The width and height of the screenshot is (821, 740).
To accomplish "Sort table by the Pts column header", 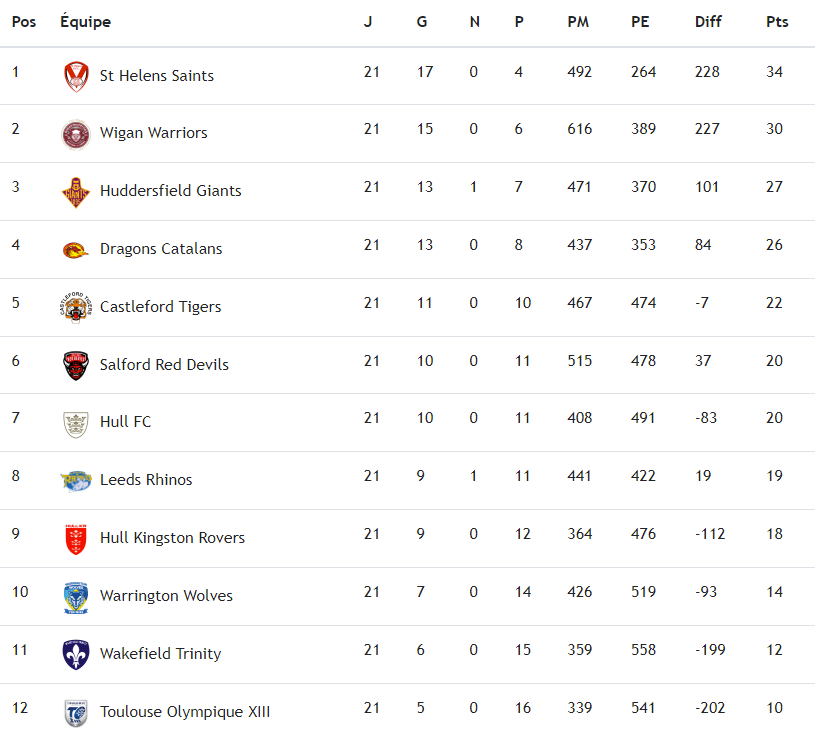I will click(x=777, y=22).
